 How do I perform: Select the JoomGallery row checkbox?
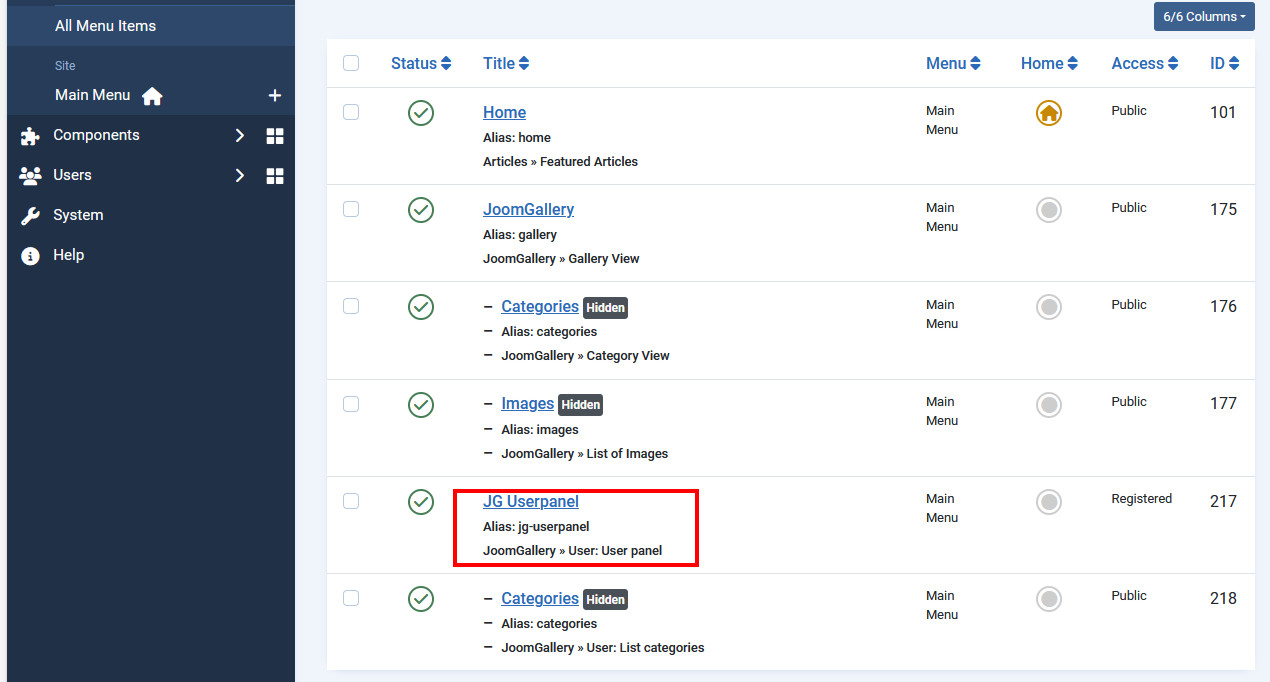coord(351,209)
